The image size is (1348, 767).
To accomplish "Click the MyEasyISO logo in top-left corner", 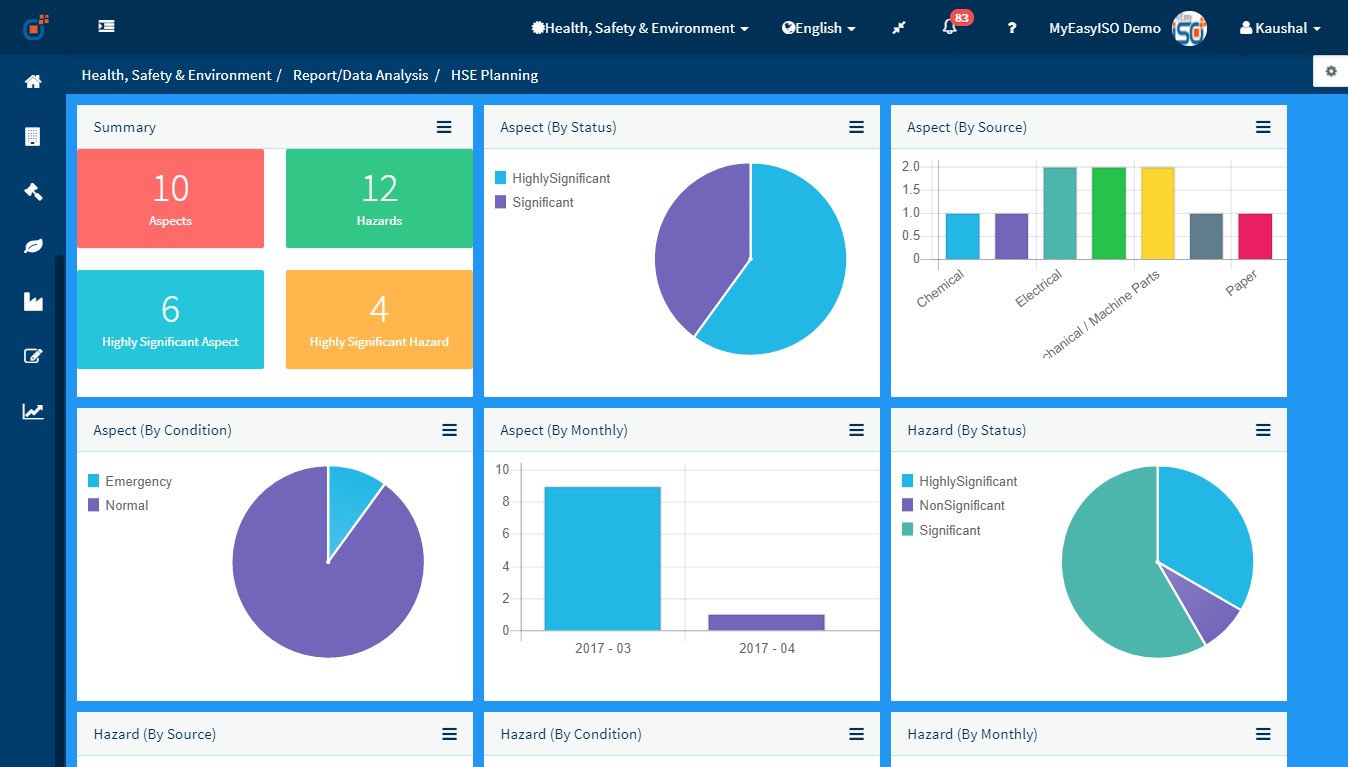I will point(36,27).
